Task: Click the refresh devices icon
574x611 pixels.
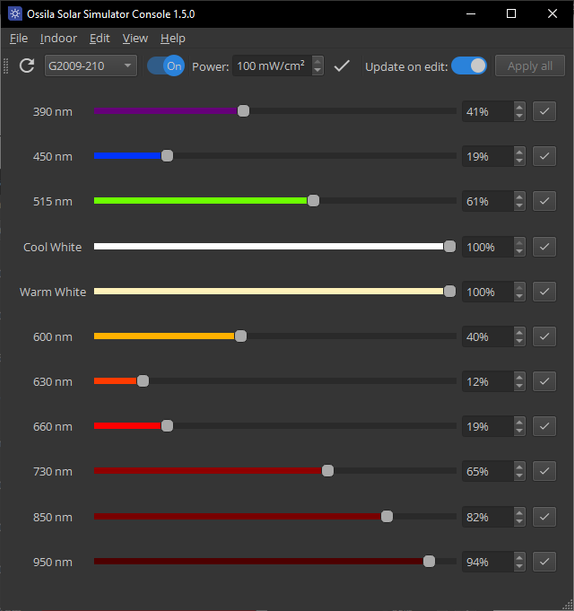Action: (26, 66)
